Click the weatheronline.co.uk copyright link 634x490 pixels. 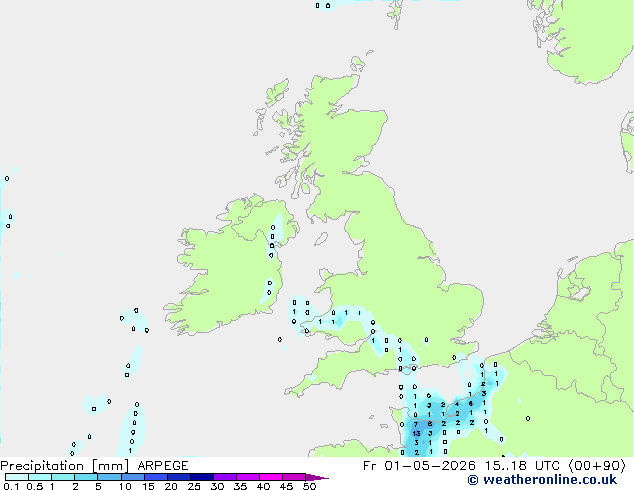[542, 480]
